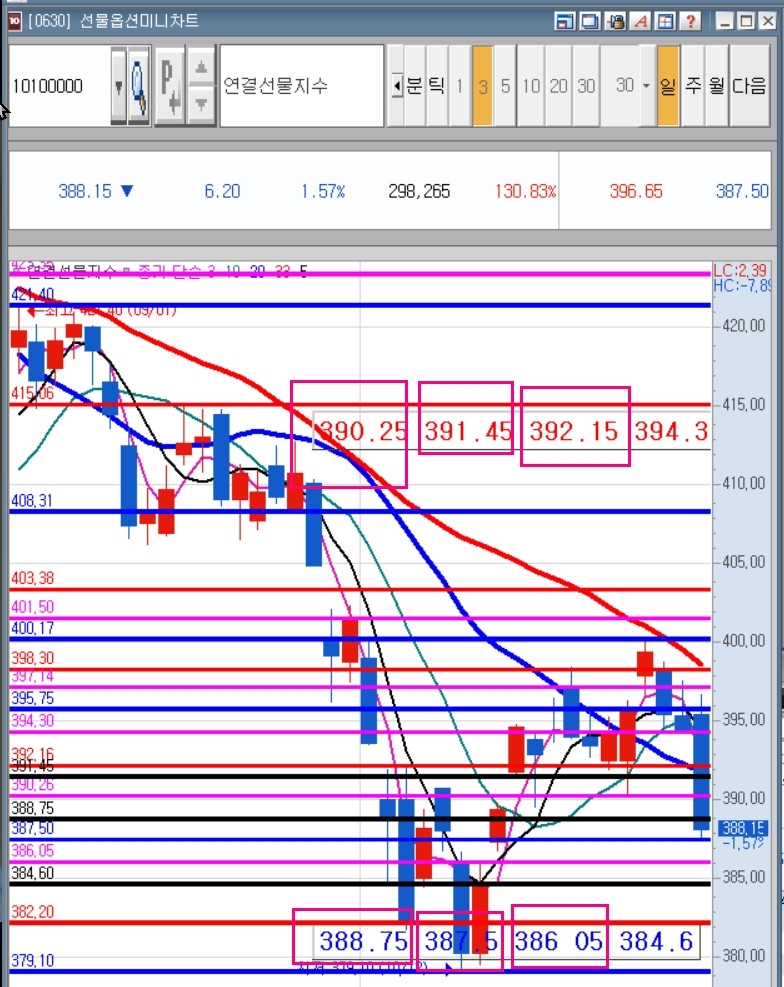Toggle the 일 (daily) chart button
Image resolution: width=784 pixels, height=987 pixels.
(x=668, y=86)
